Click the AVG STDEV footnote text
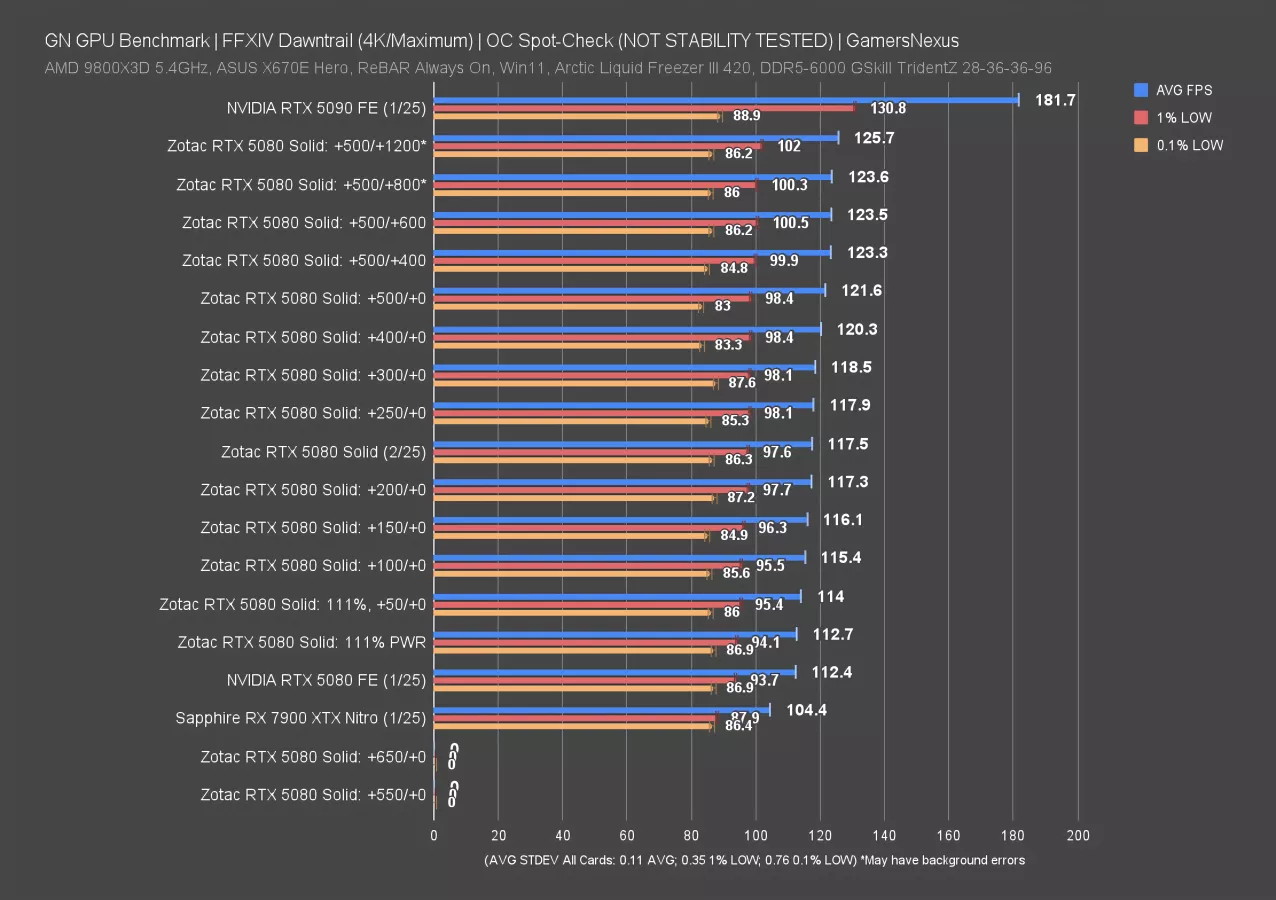 click(754, 860)
